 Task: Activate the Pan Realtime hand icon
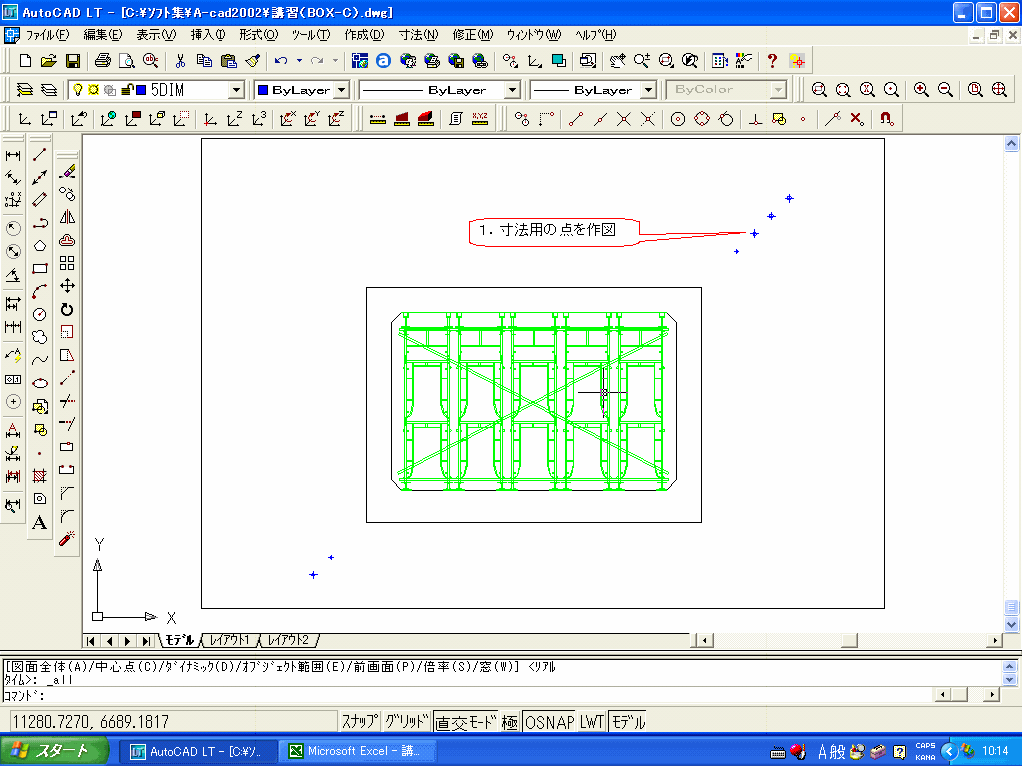click(x=617, y=61)
